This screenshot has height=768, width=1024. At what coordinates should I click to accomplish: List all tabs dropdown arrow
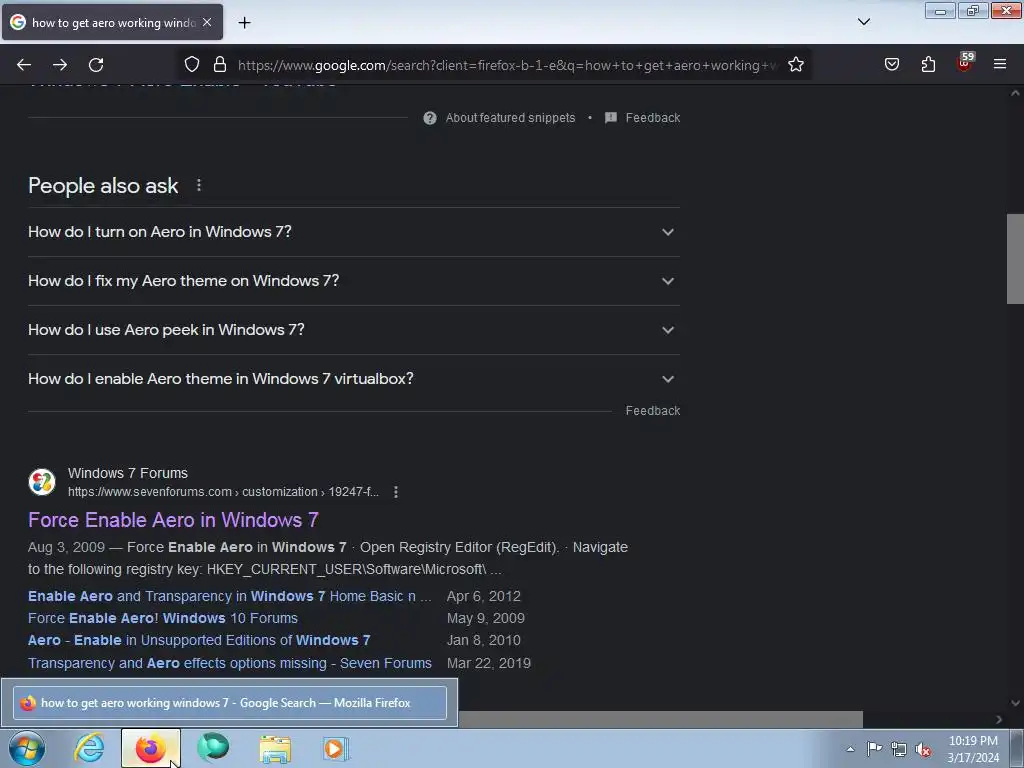pos(863,22)
